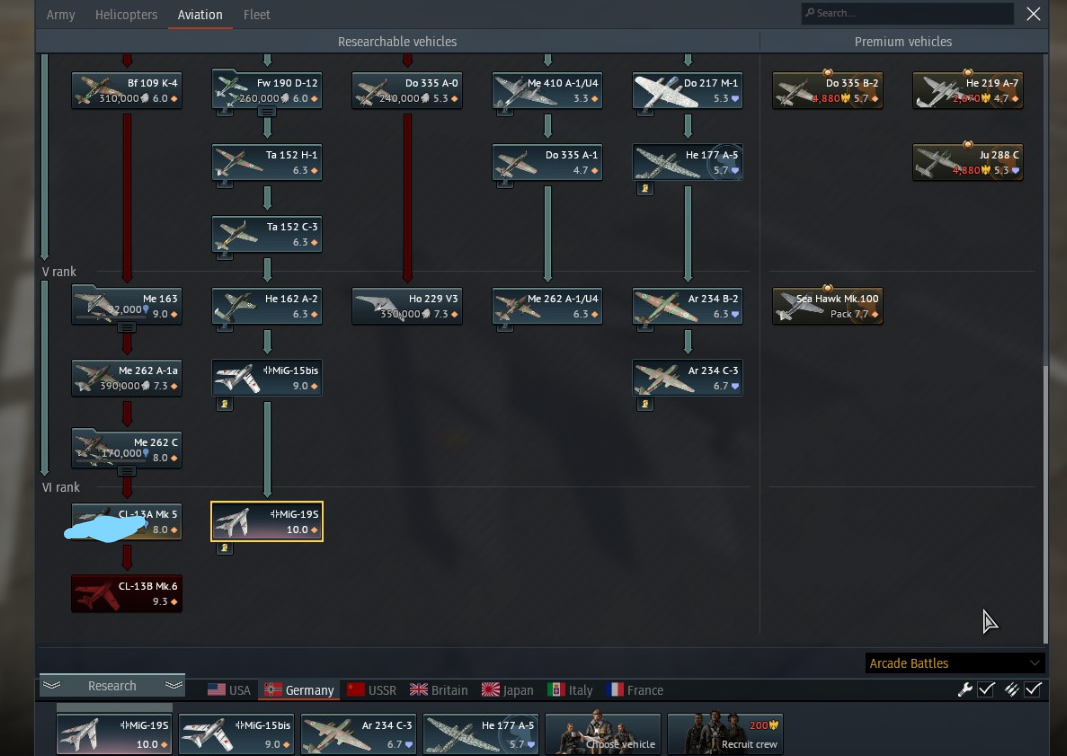Open the Arcade Battles mode dropdown
1067x756 pixels.
(x=955, y=663)
